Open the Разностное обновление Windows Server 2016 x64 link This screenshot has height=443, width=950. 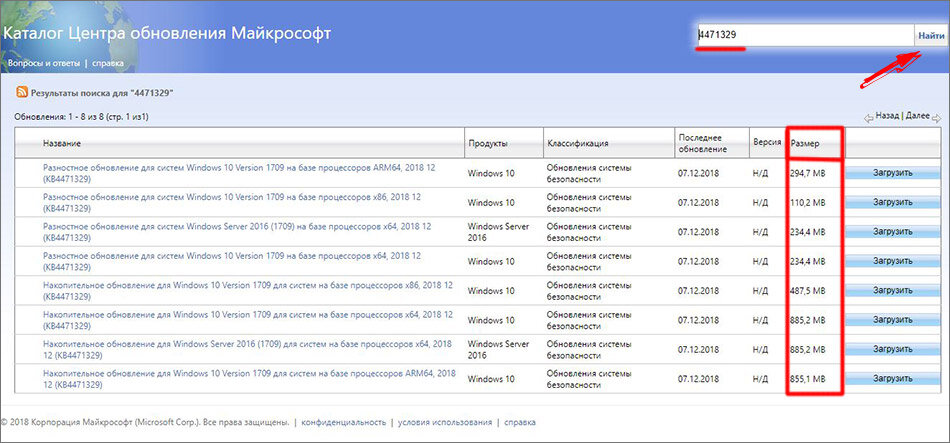[x=237, y=231]
